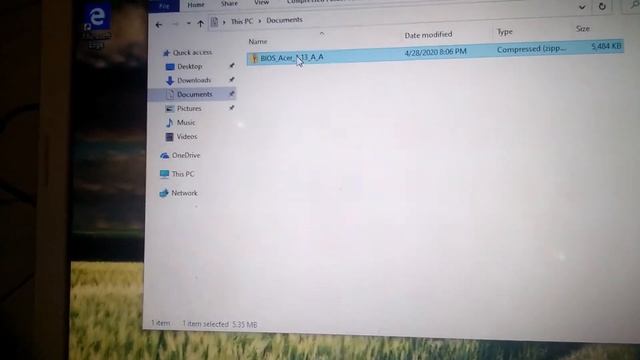Click the pin icon next to Downloads
Image resolution: width=640 pixels, height=360 pixels.
pyautogui.click(x=232, y=80)
